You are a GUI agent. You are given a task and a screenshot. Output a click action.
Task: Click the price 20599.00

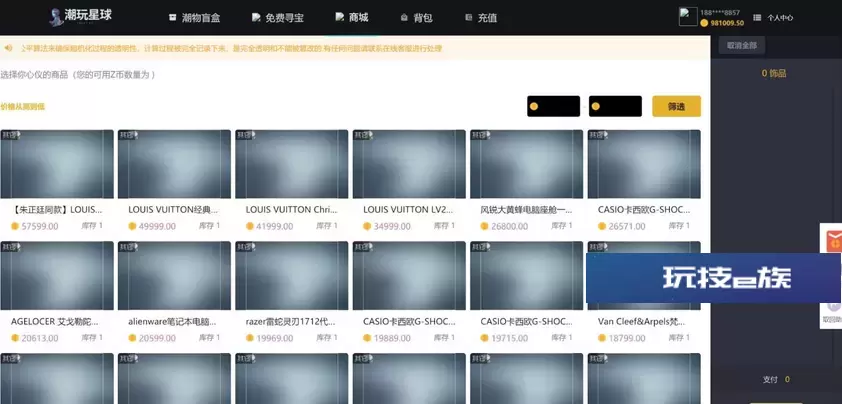click(157, 338)
